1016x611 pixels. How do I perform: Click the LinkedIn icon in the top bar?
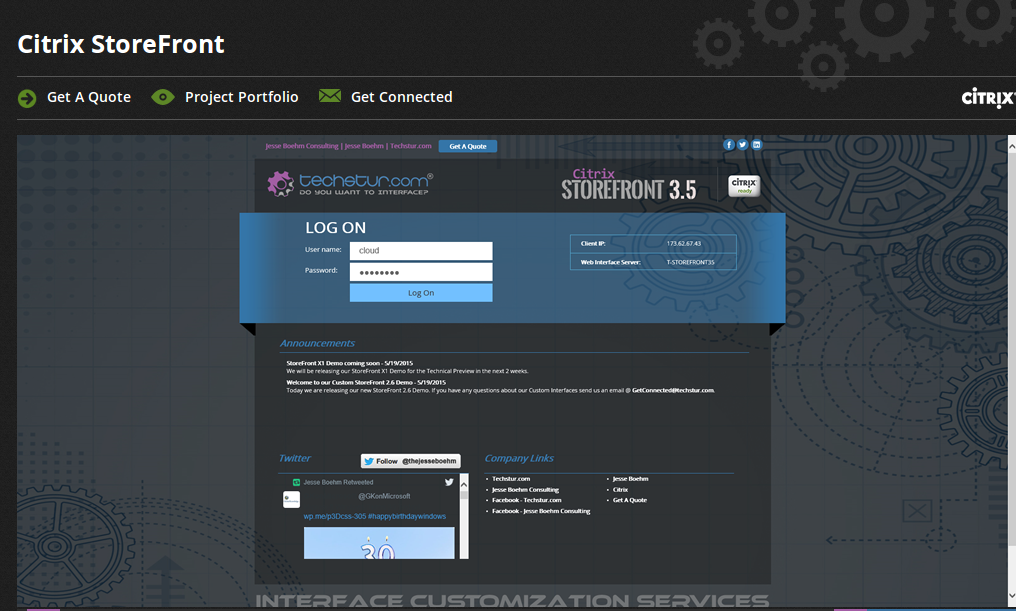tap(756, 145)
